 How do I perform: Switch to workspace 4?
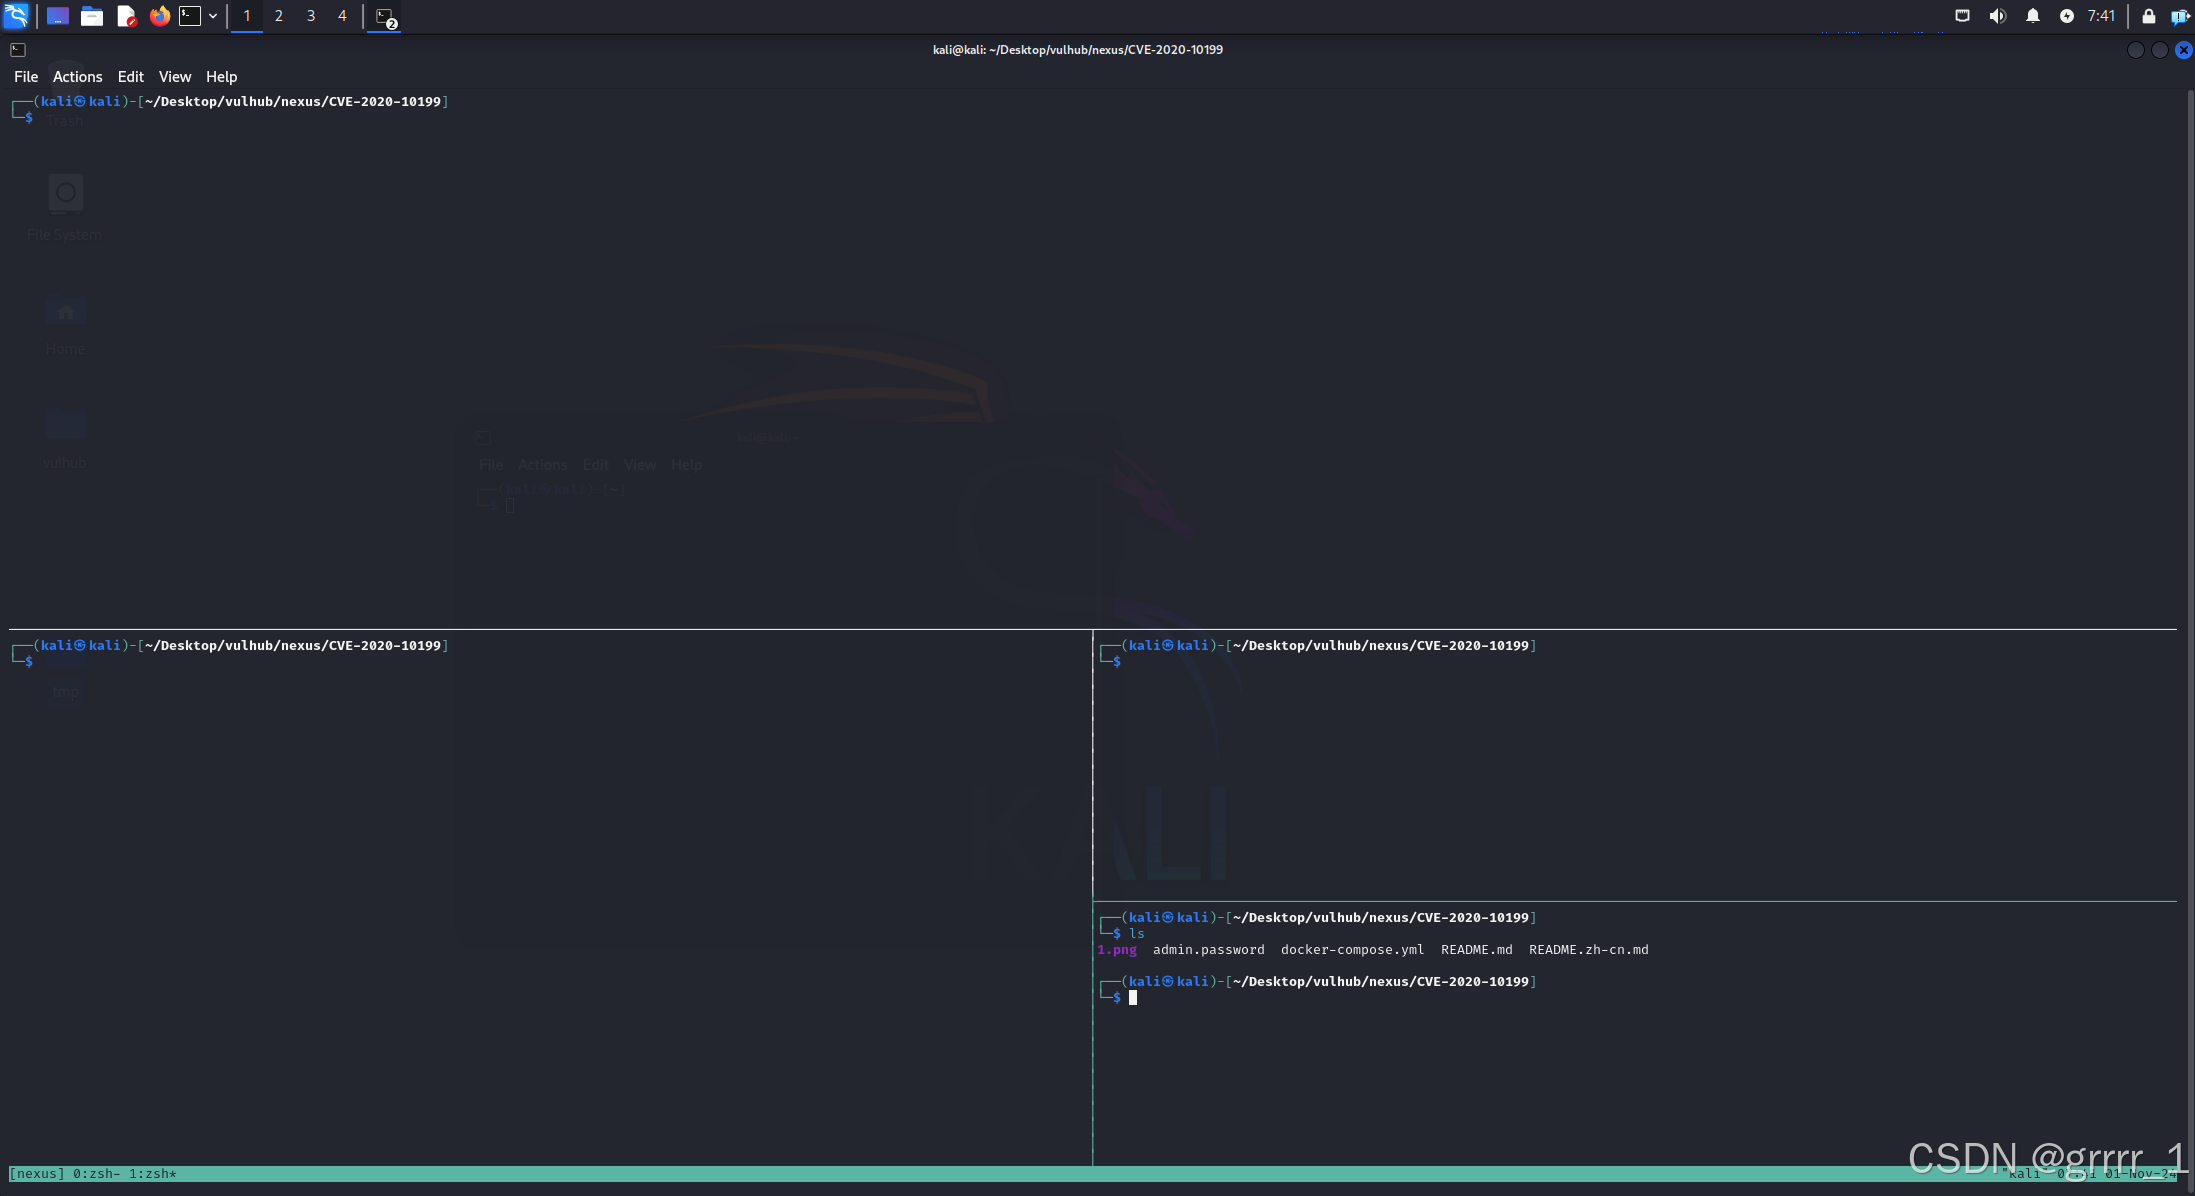coord(342,16)
